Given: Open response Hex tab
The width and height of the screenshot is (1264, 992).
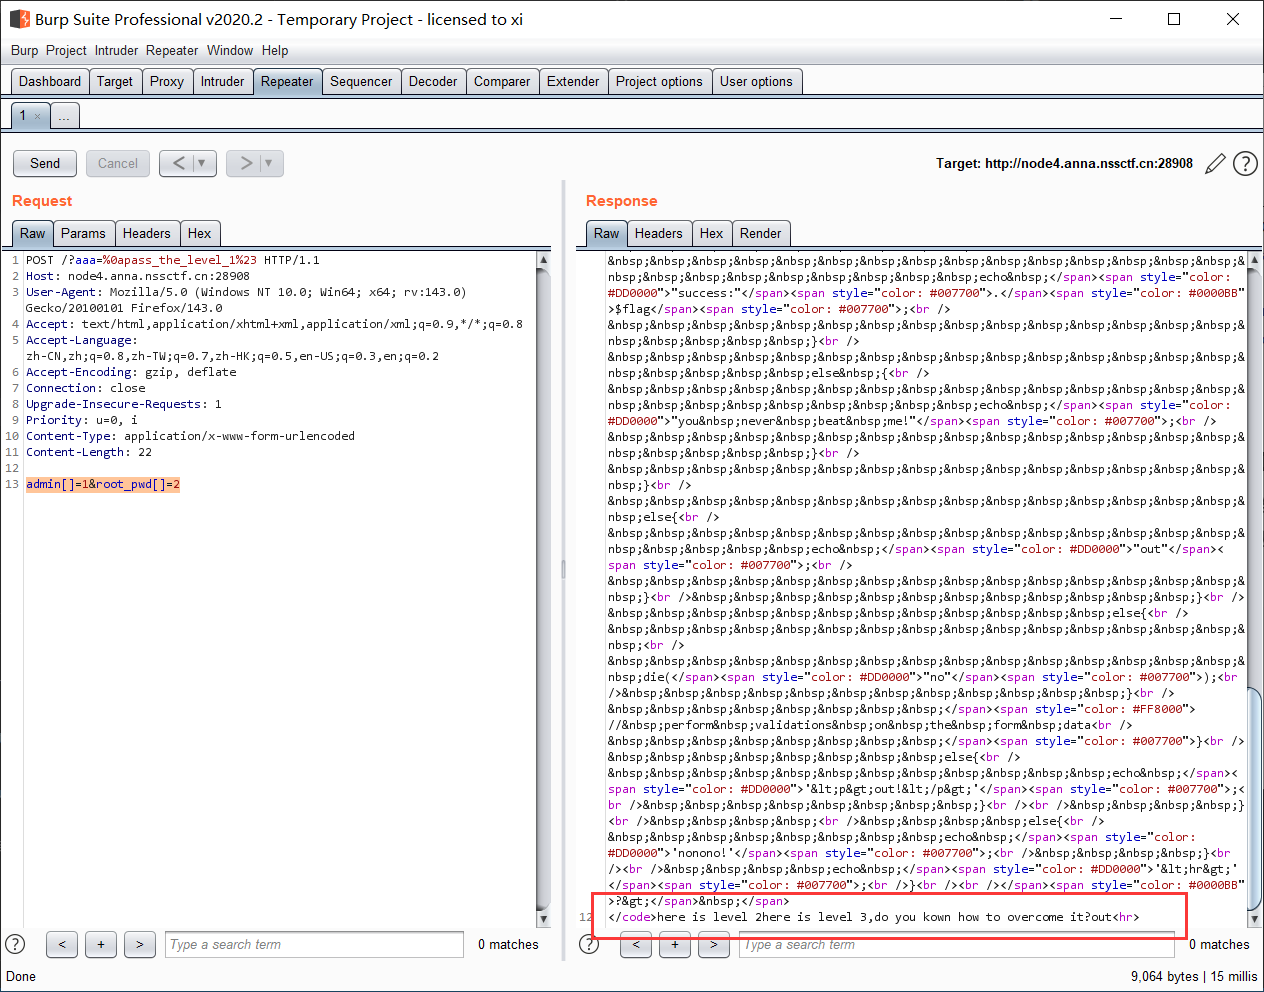Looking at the screenshot, I should click(x=711, y=233).
